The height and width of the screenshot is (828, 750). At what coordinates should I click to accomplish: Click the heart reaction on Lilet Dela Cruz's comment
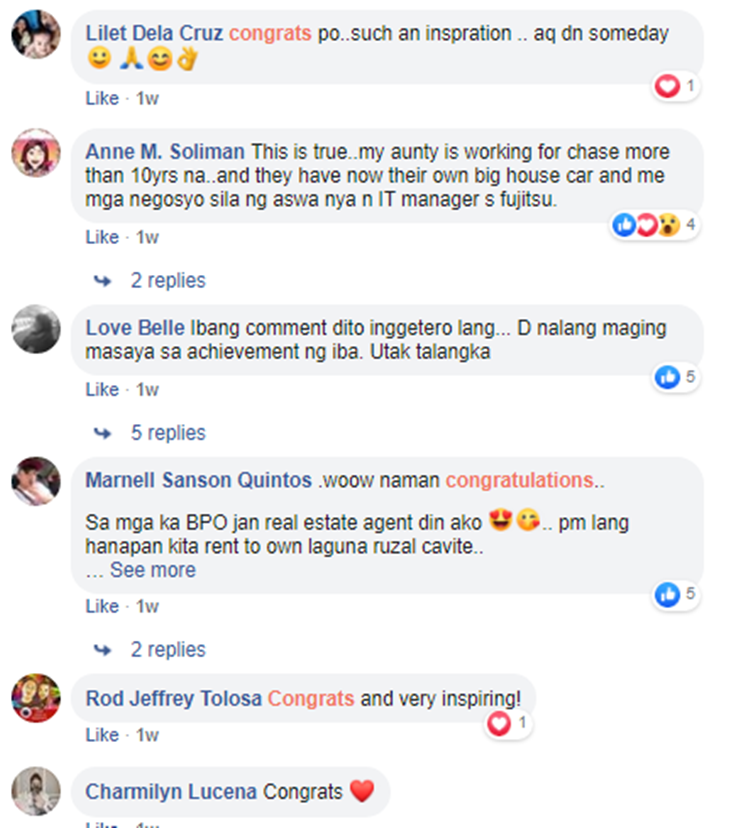(667, 86)
